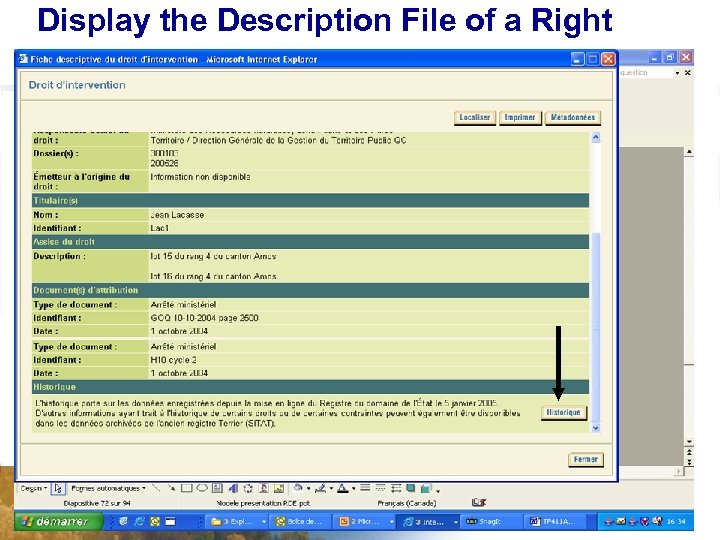Click the shield antivirus tray icon
This screenshot has width=720, height=540.
(x=645, y=521)
